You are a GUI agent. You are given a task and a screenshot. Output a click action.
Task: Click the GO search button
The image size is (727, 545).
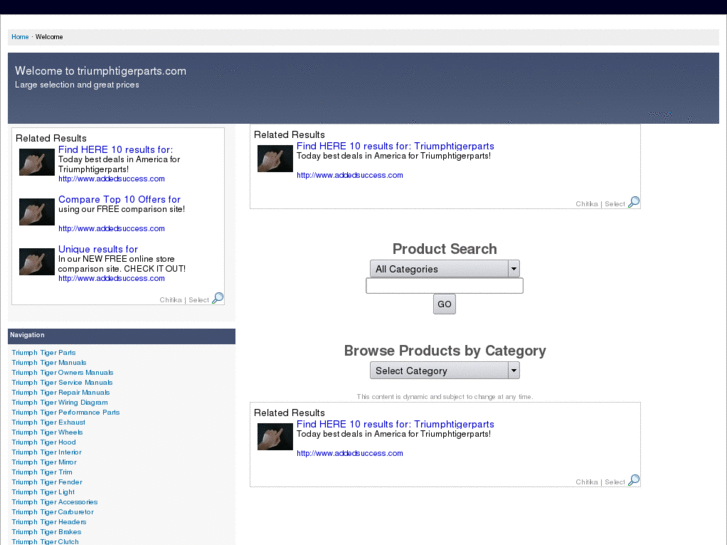pyautogui.click(x=444, y=304)
